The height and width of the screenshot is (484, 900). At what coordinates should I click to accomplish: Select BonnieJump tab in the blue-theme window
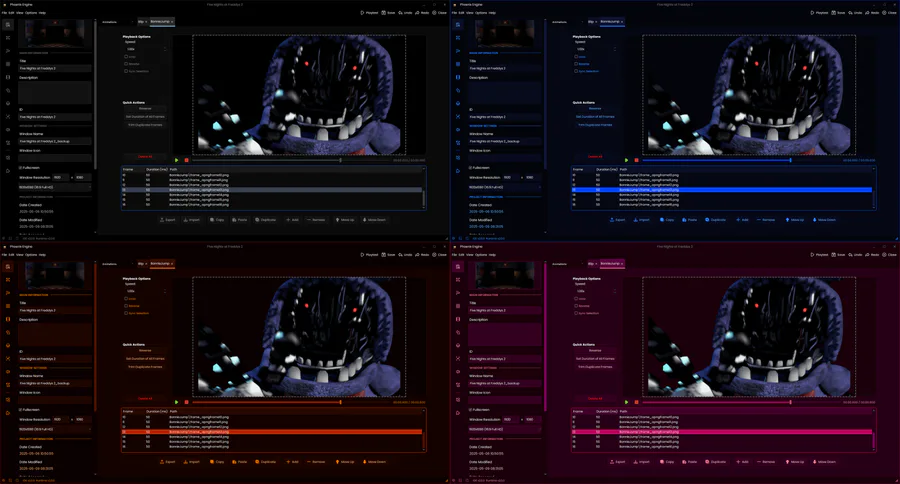tap(612, 22)
